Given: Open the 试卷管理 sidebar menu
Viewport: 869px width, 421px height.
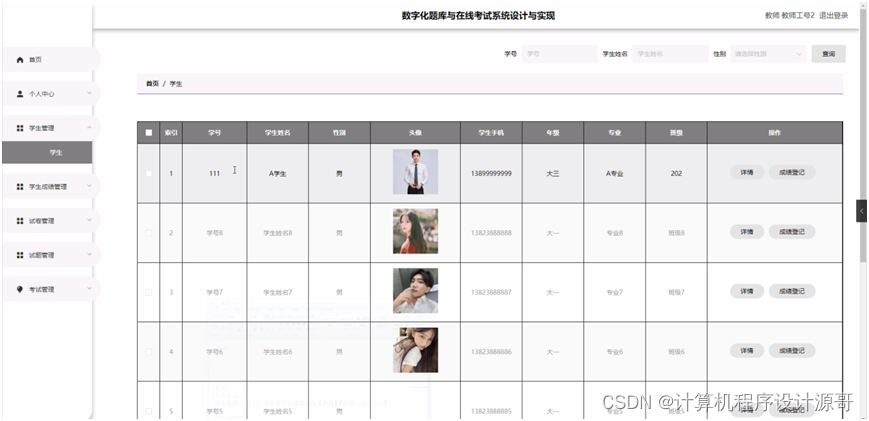Looking at the screenshot, I should click(51, 220).
